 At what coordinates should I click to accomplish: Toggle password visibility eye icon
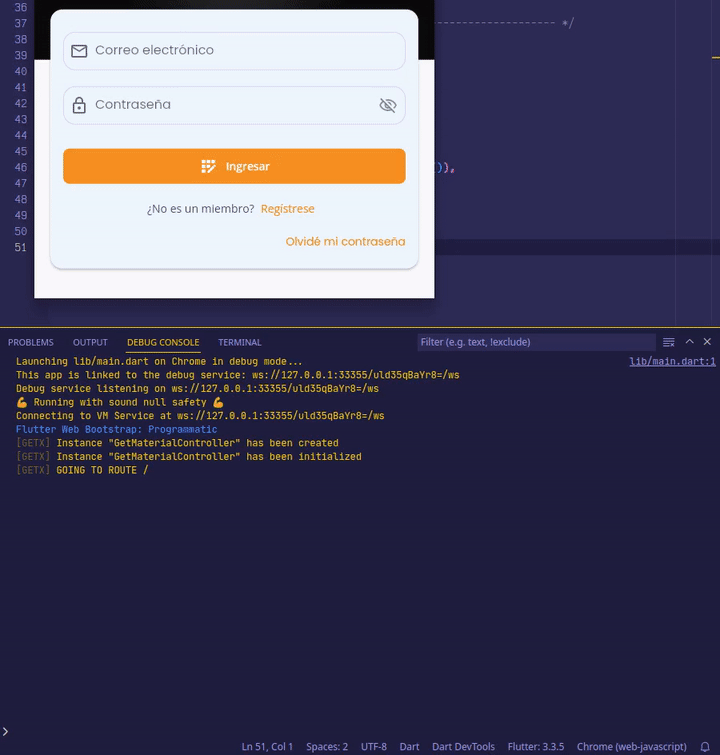click(x=388, y=105)
